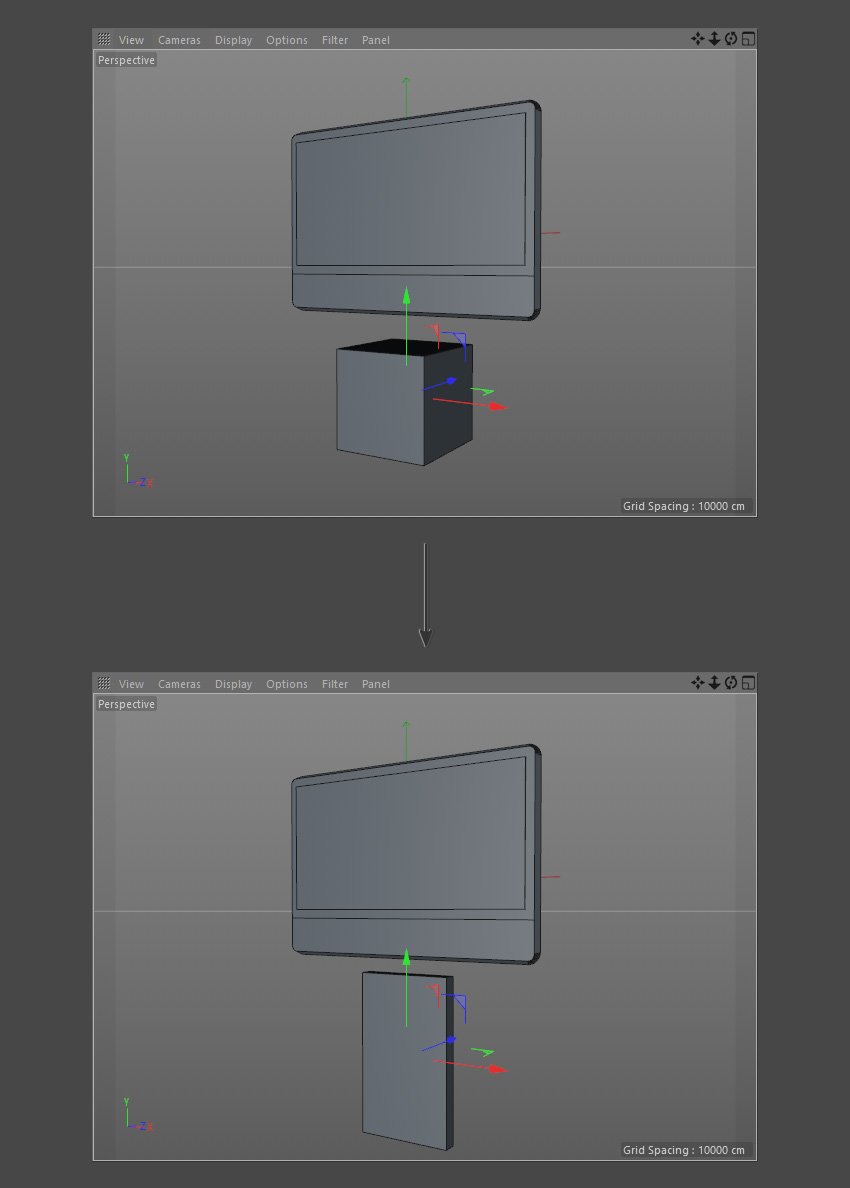This screenshot has width=850, height=1188.
Task: Select the camera pan icon in the top viewport
Action: 697,40
